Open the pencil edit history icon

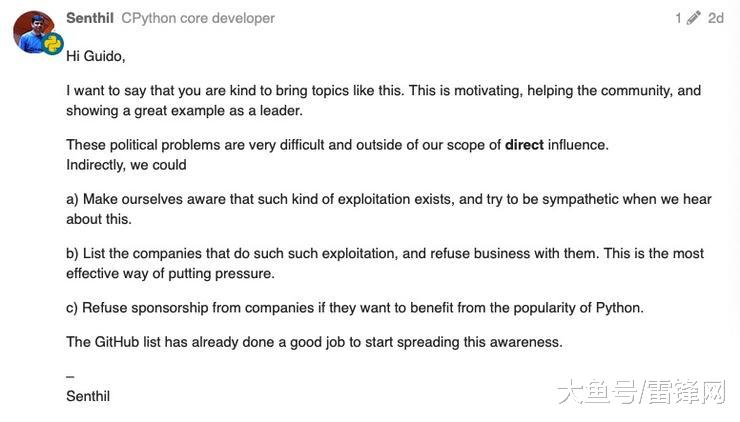[694, 18]
